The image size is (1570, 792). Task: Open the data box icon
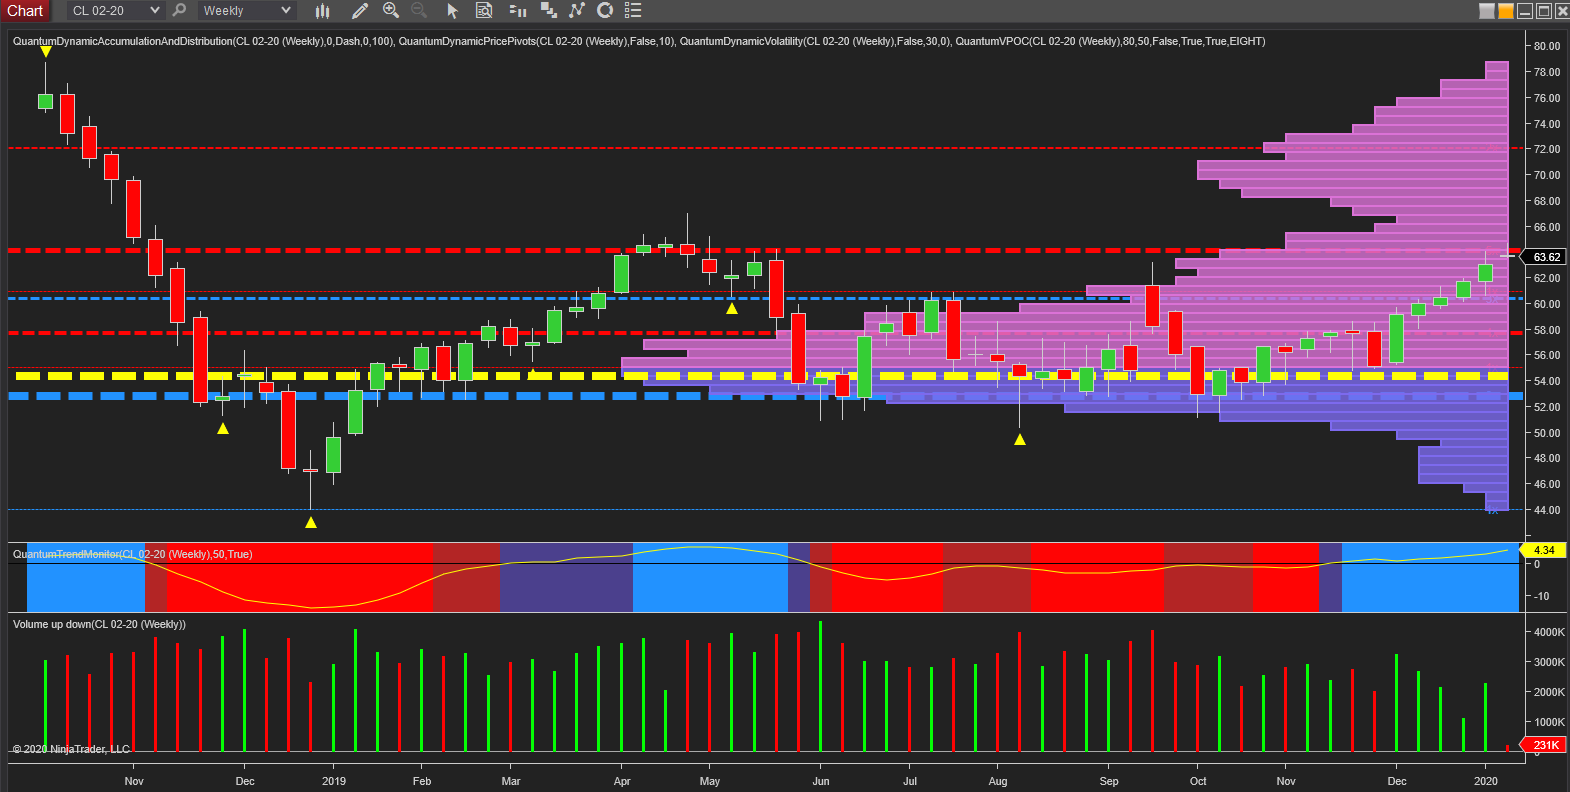[x=484, y=10]
